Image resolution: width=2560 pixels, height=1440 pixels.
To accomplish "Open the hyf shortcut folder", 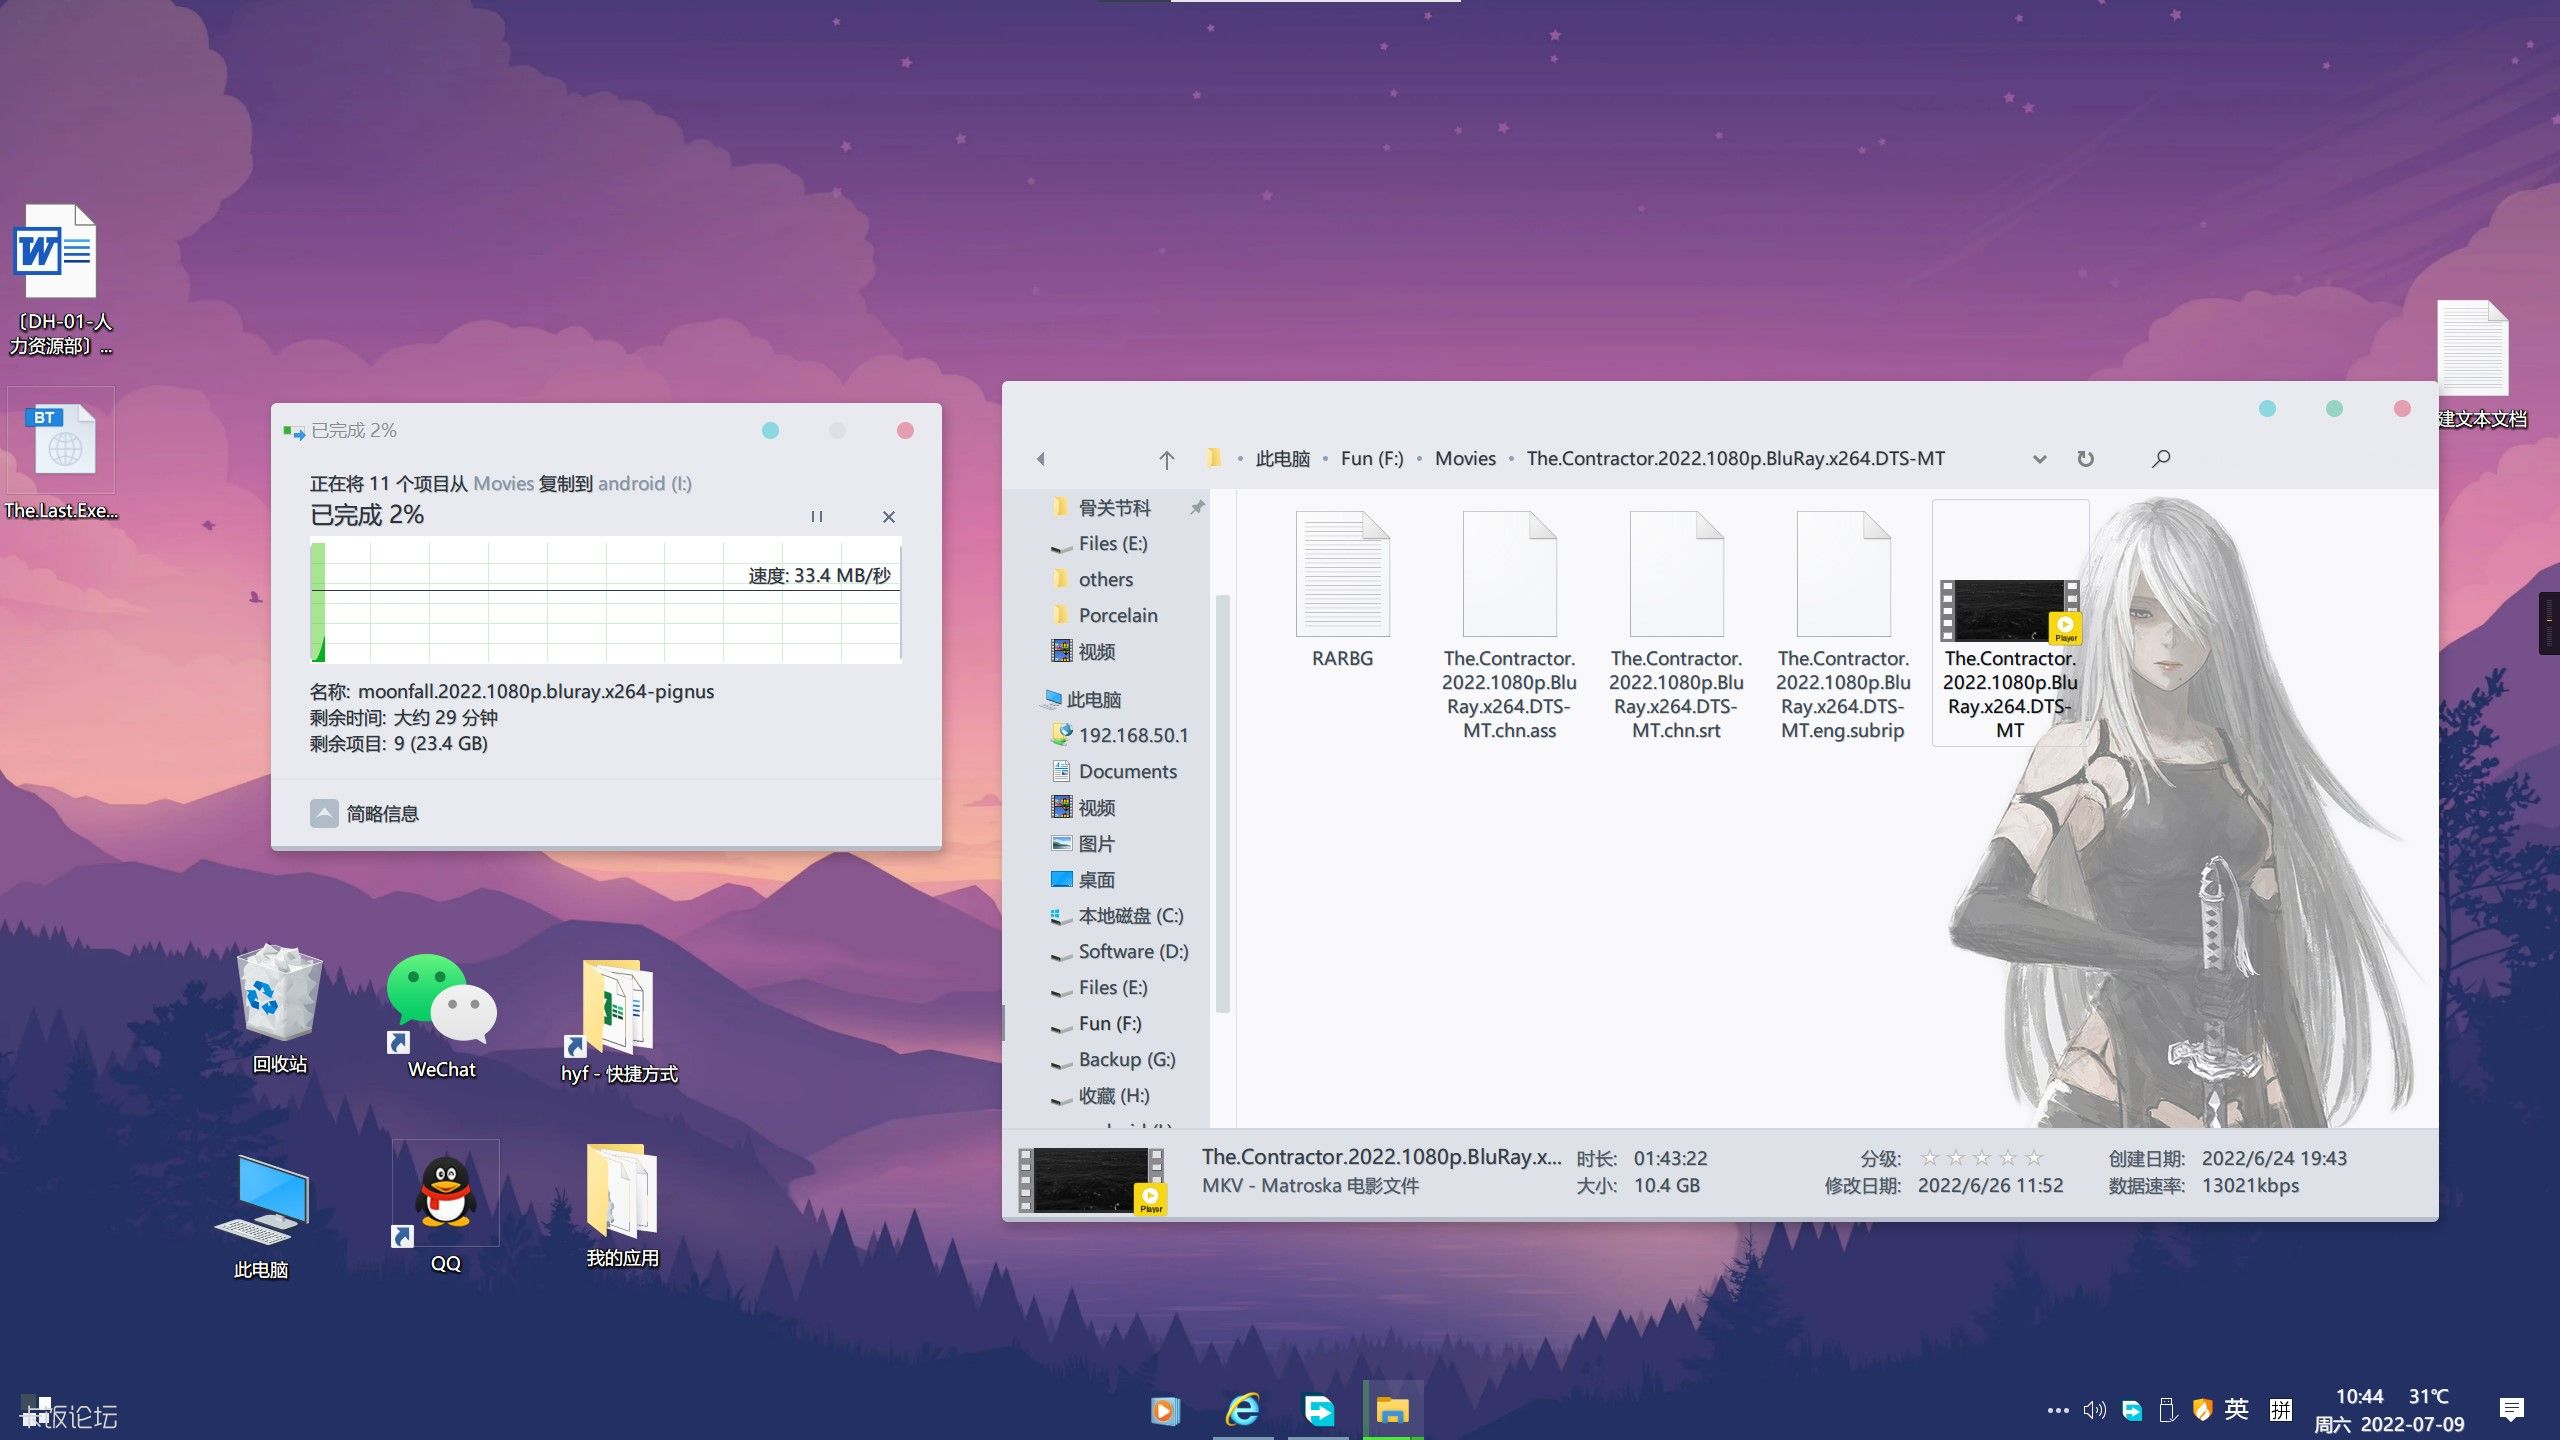I will coord(619,1021).
